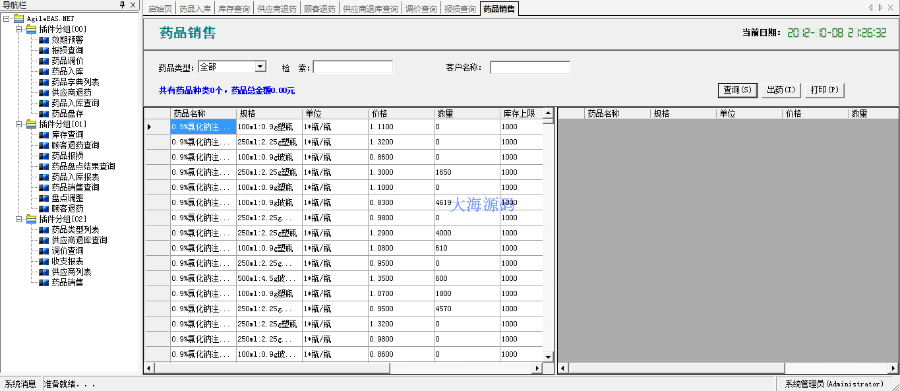Switch to the 供应商退库查询 tab

click(x=370, y=9)
